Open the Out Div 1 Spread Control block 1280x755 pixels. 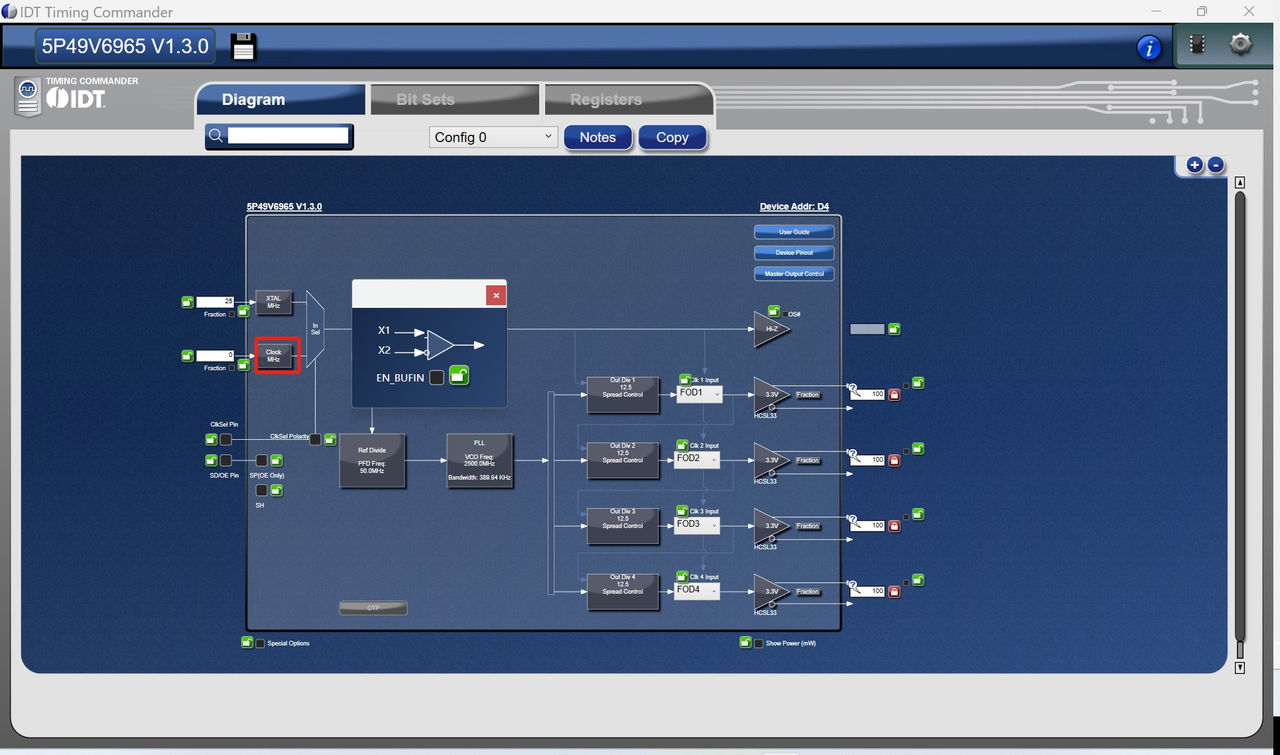(623, 395)
